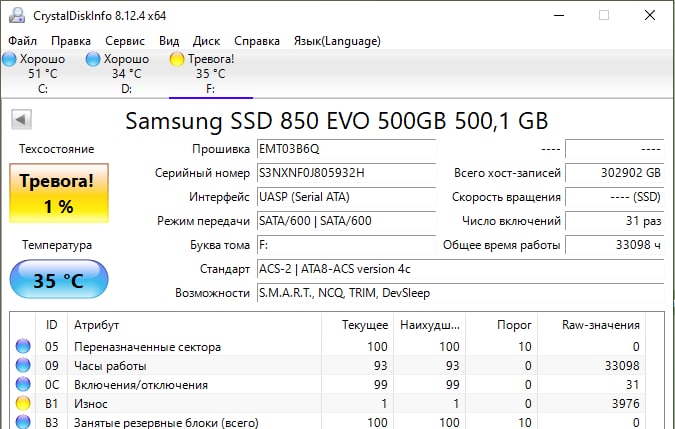
Task: Click the Стандарт field ACS-2 | ATA8-ACS
Action: 461,269
